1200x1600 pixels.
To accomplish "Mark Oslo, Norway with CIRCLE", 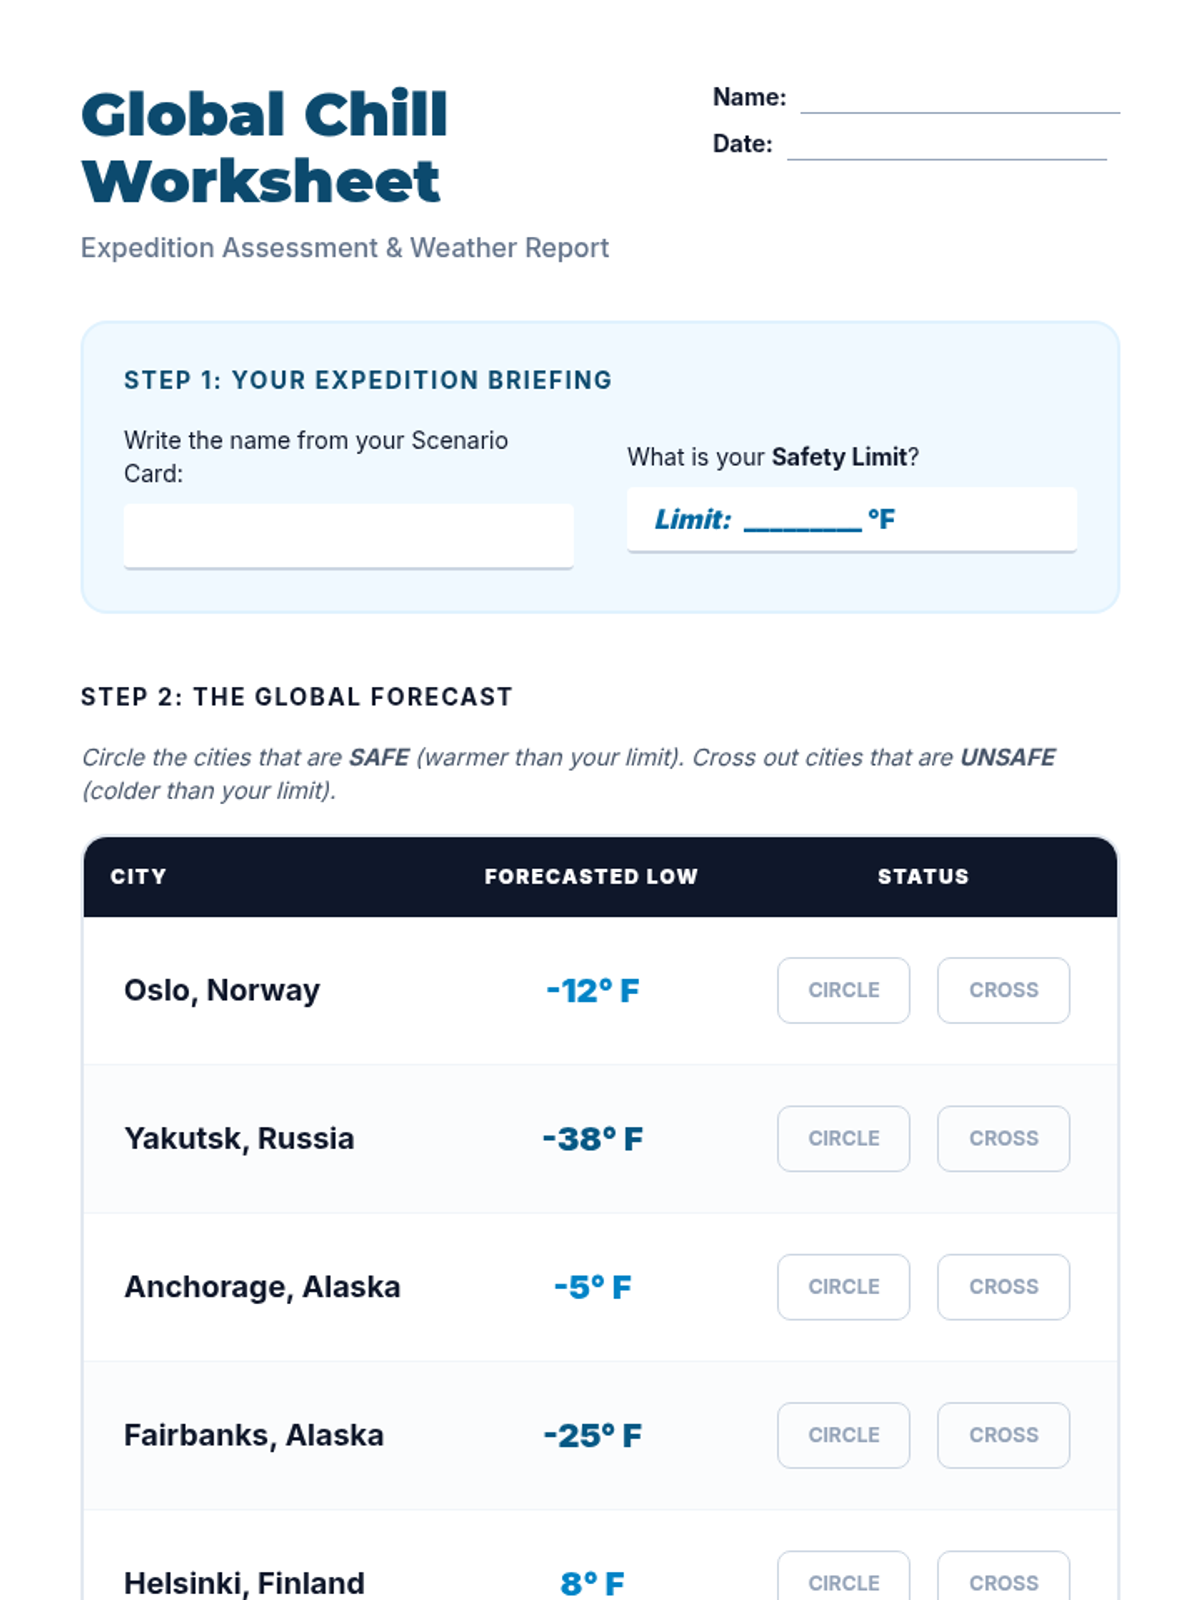I will (x=843, y=990).
